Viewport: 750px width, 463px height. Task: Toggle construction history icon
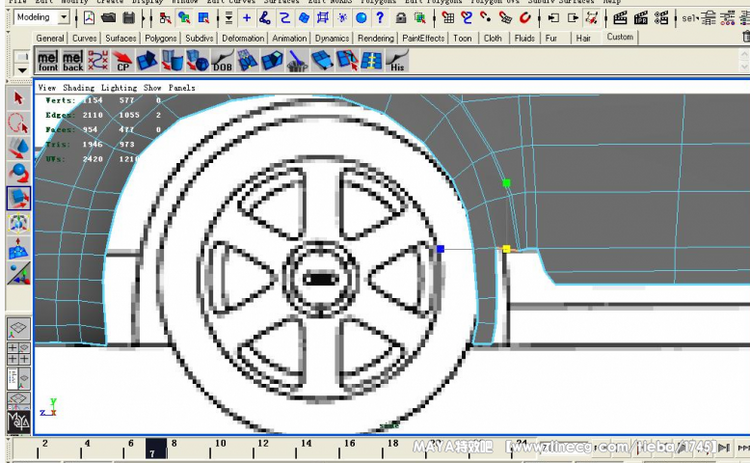tap(592, 18)
